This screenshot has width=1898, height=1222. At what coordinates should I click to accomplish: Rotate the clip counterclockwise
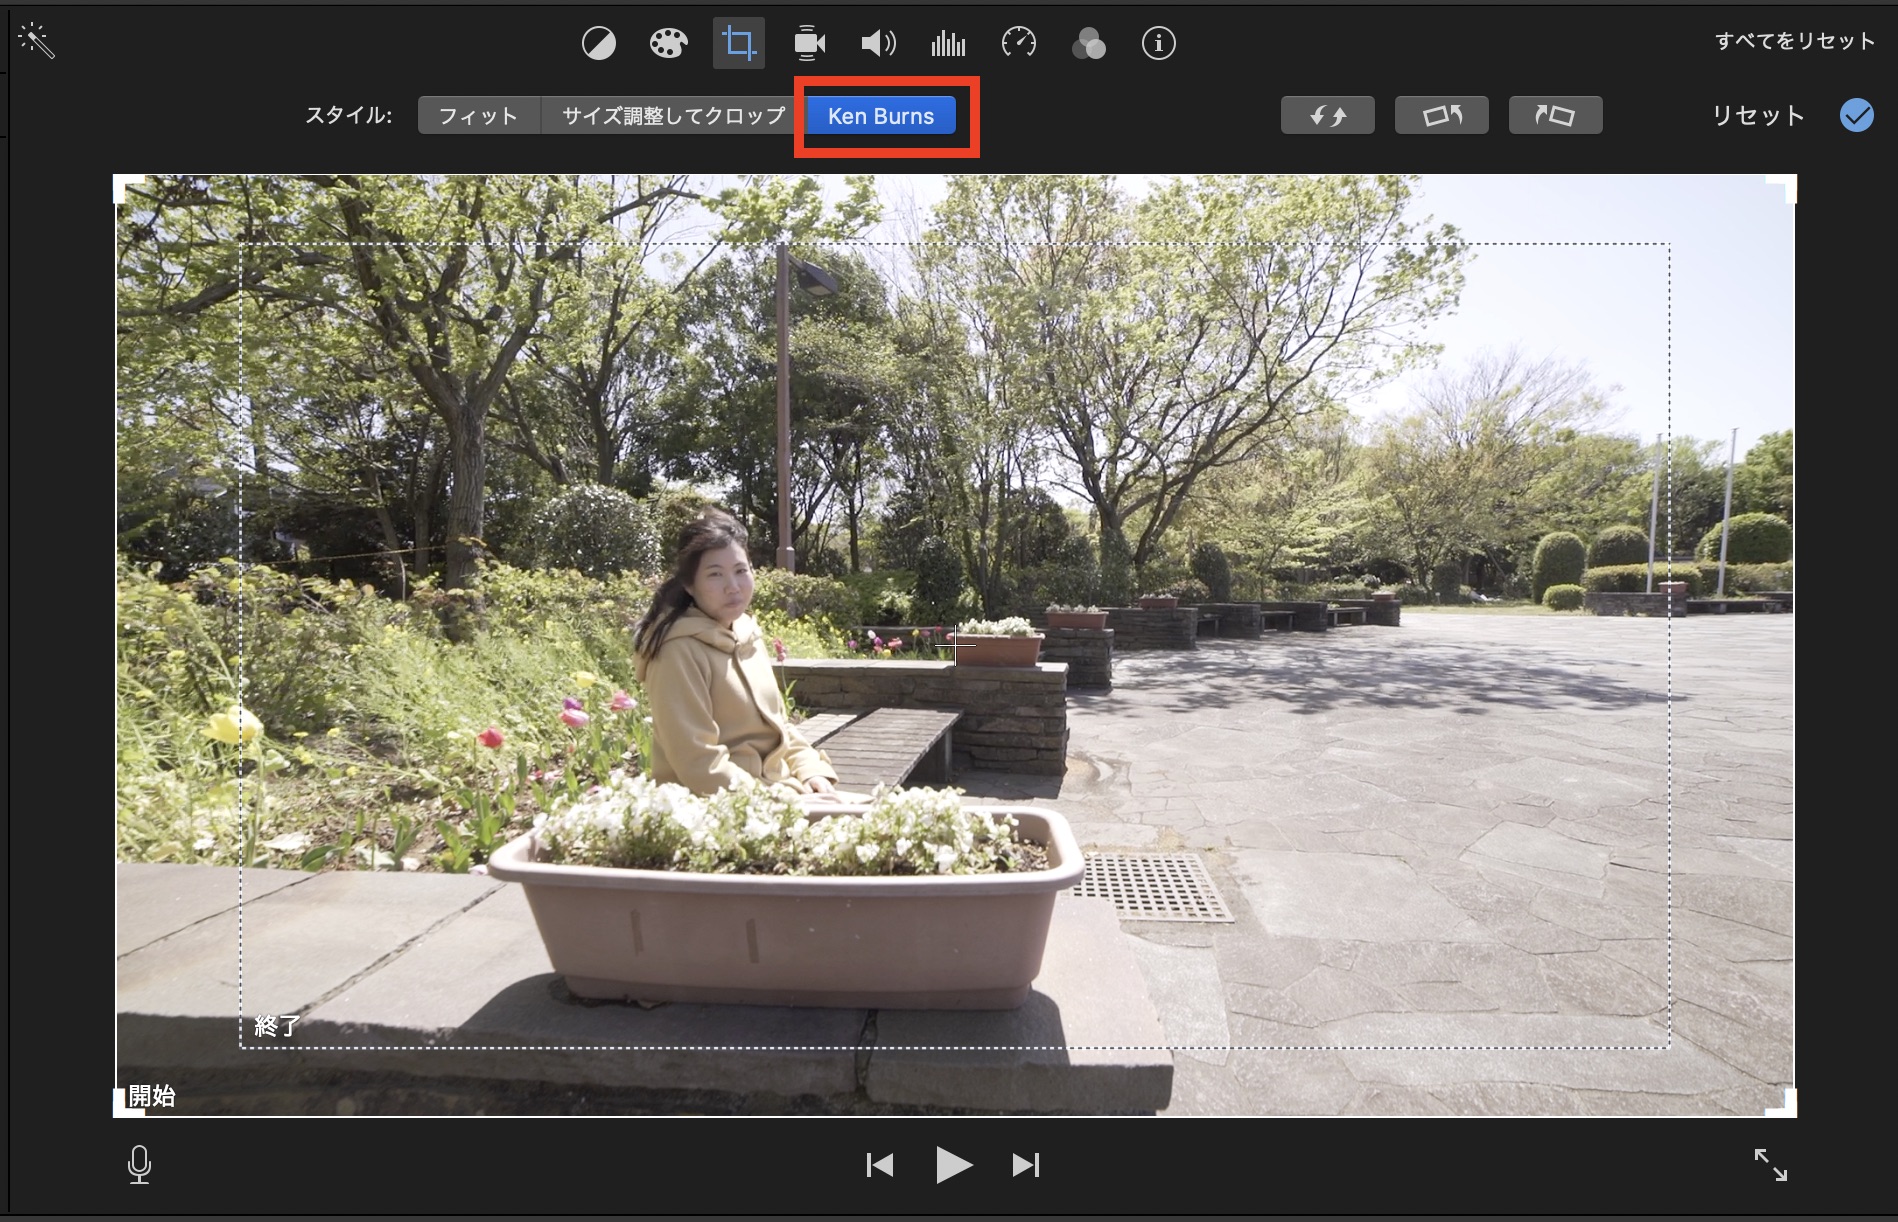[1442, 115]
